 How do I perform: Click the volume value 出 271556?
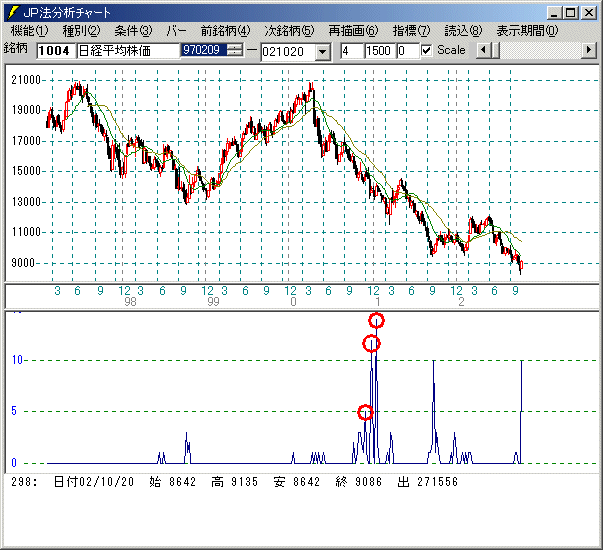pyautogui.click(x=428, y=482)
